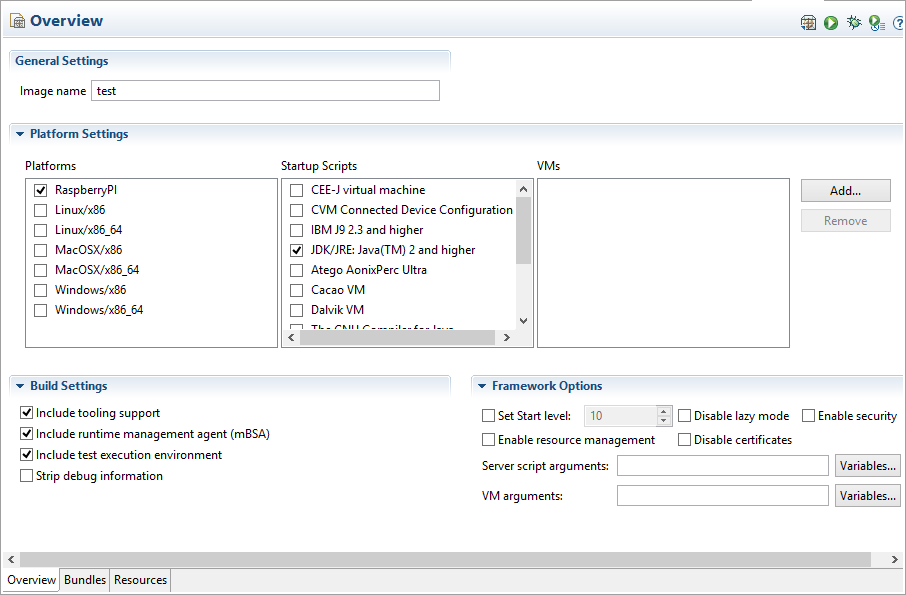906x595 pixels.
Task: Start debugging with the bug icon
Action: (854, 22)
